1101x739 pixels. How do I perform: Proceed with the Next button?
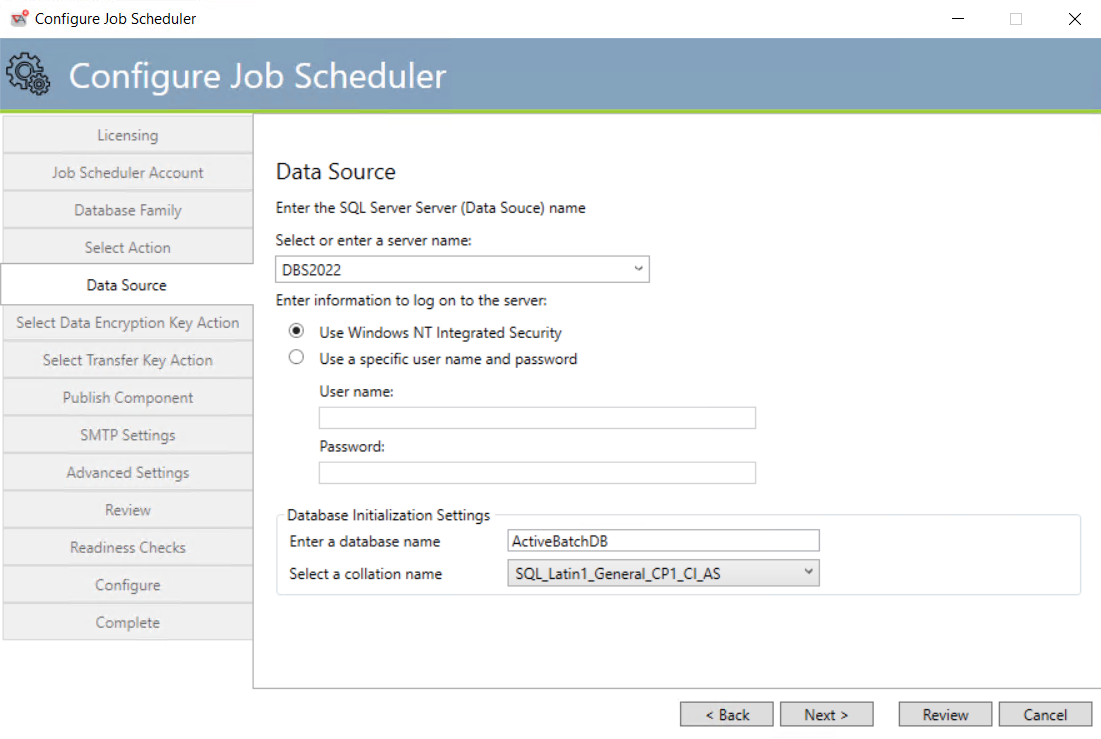point(826,714)
